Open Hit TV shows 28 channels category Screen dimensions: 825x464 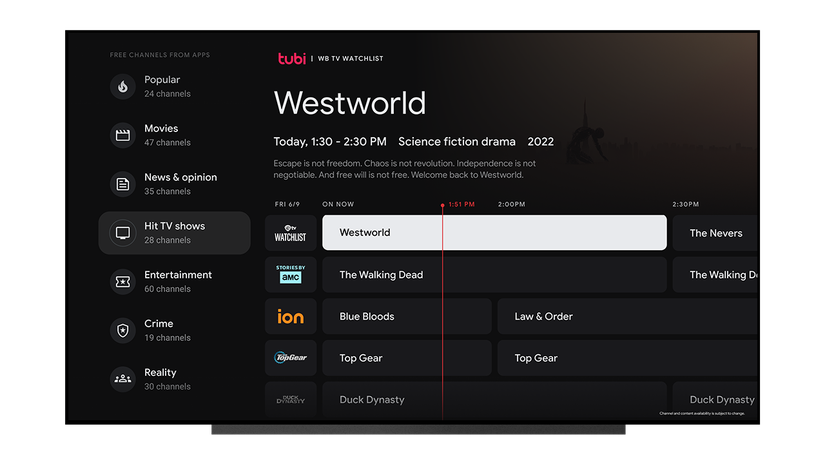pos(174,233)
